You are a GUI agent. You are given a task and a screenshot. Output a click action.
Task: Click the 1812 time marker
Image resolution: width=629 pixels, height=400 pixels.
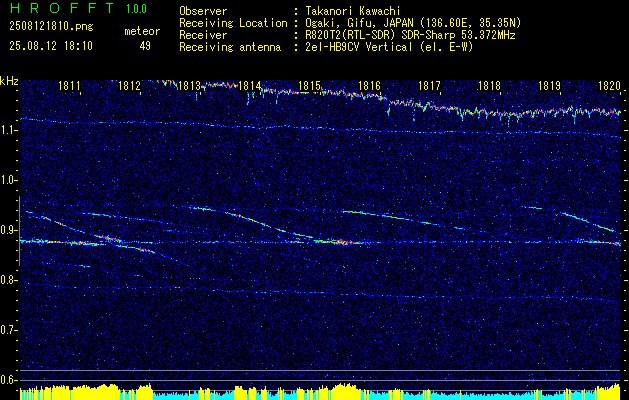(129, 85)
